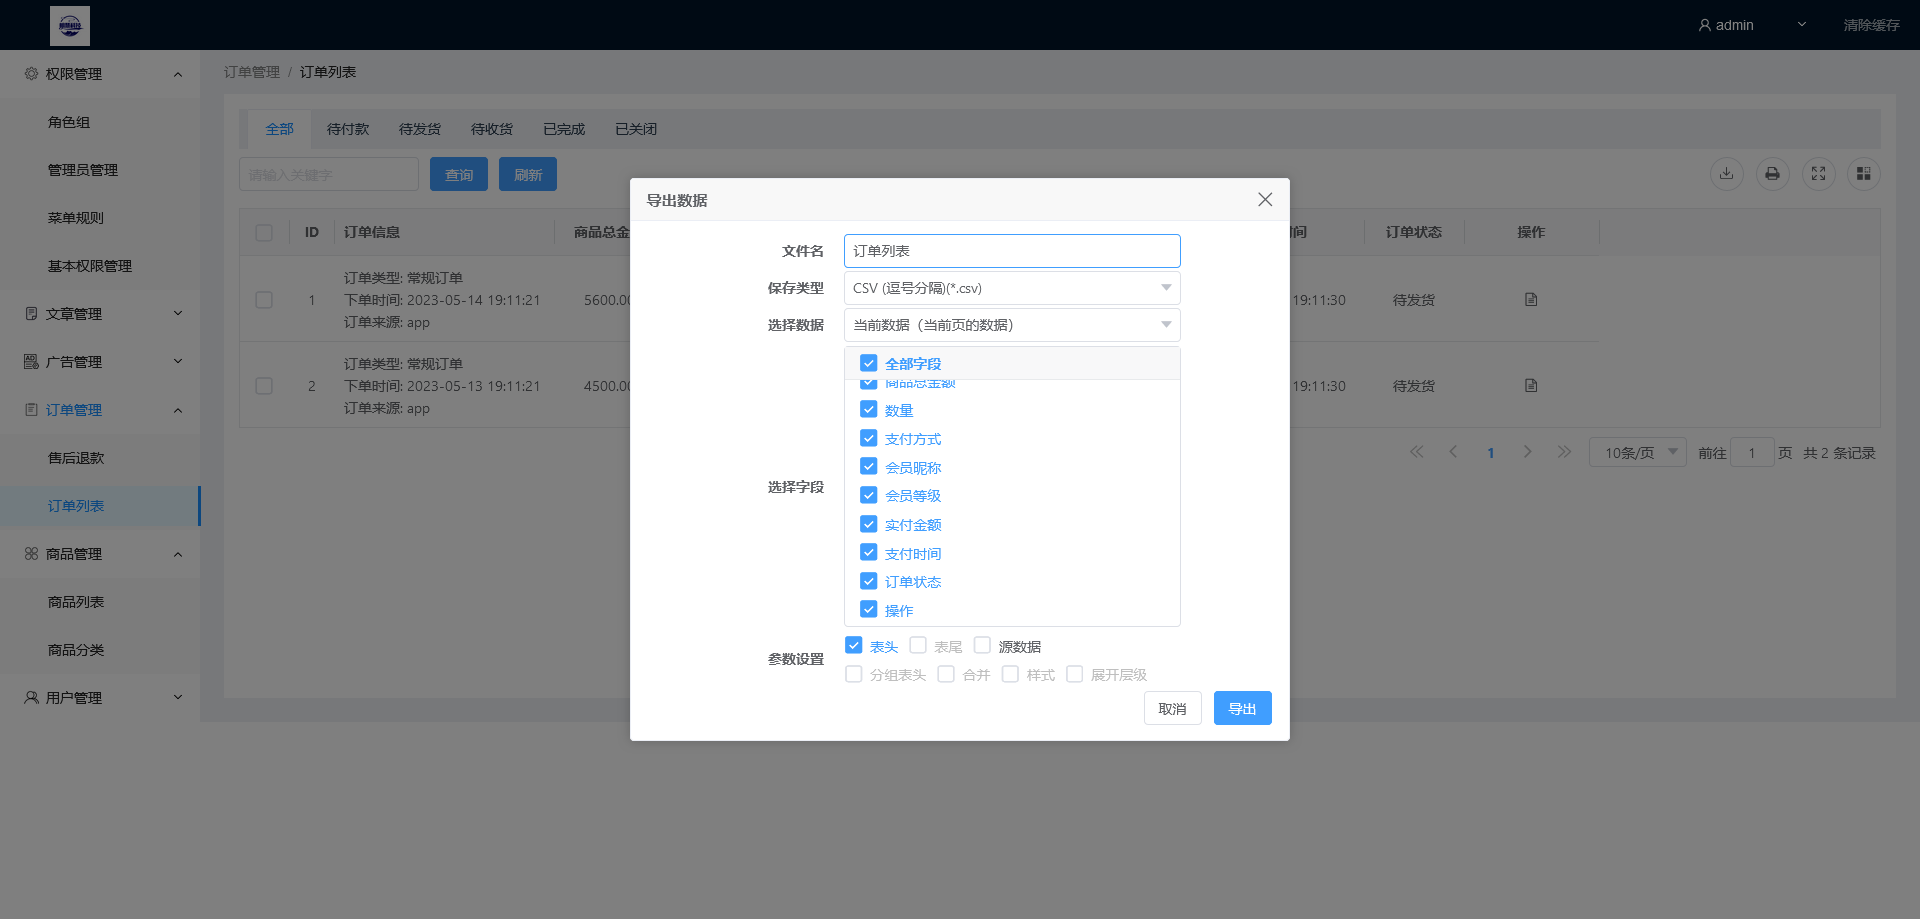Open 售后退款 in the sidebar
The height and width of the screenshot is (919, 1920).
(x=100, y=458)
